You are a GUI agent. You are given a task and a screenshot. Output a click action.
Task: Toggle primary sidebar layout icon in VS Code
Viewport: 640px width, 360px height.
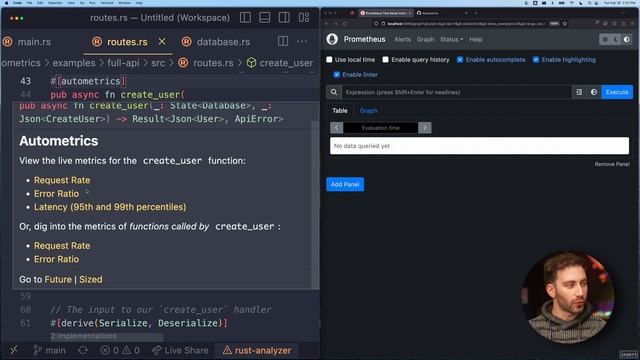[245, 18]
